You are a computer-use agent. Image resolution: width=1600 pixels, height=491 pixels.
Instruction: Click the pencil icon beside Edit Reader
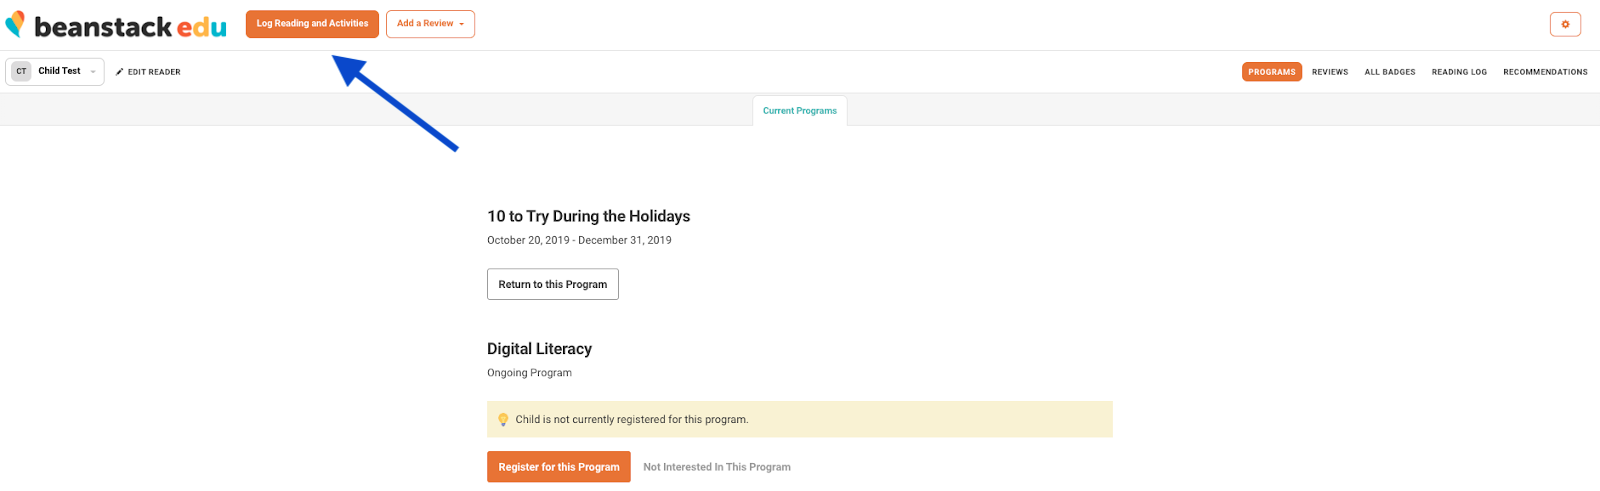(x=120, y=72)
